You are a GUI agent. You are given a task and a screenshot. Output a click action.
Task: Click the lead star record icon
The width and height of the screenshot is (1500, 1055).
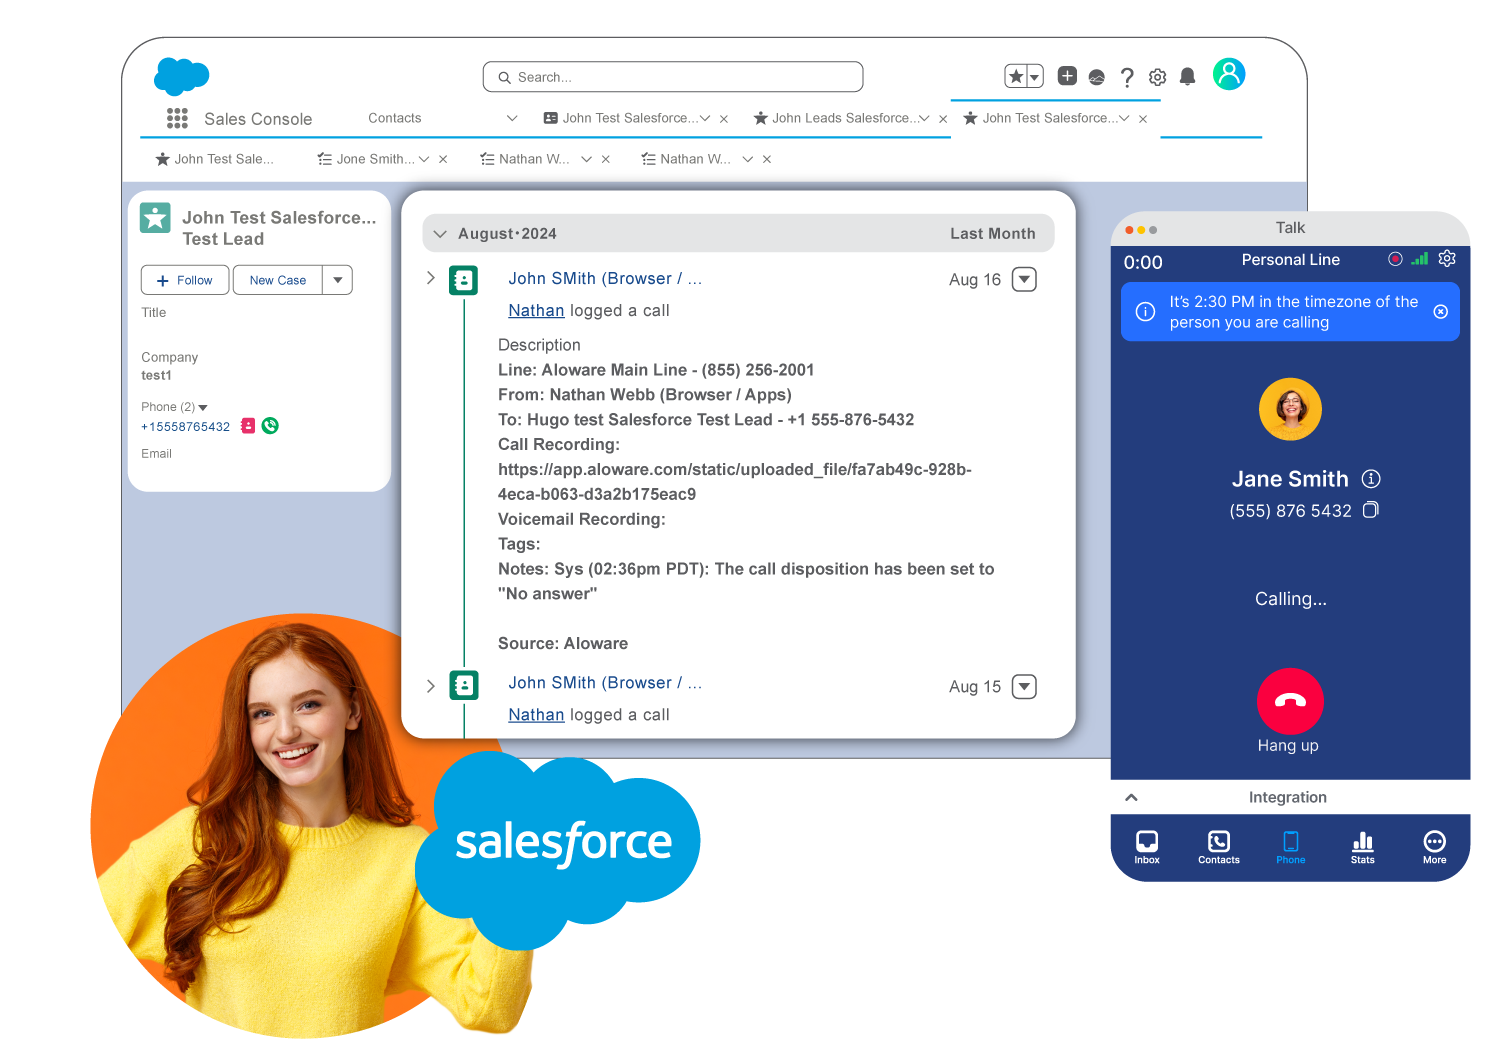coord(155,218)
